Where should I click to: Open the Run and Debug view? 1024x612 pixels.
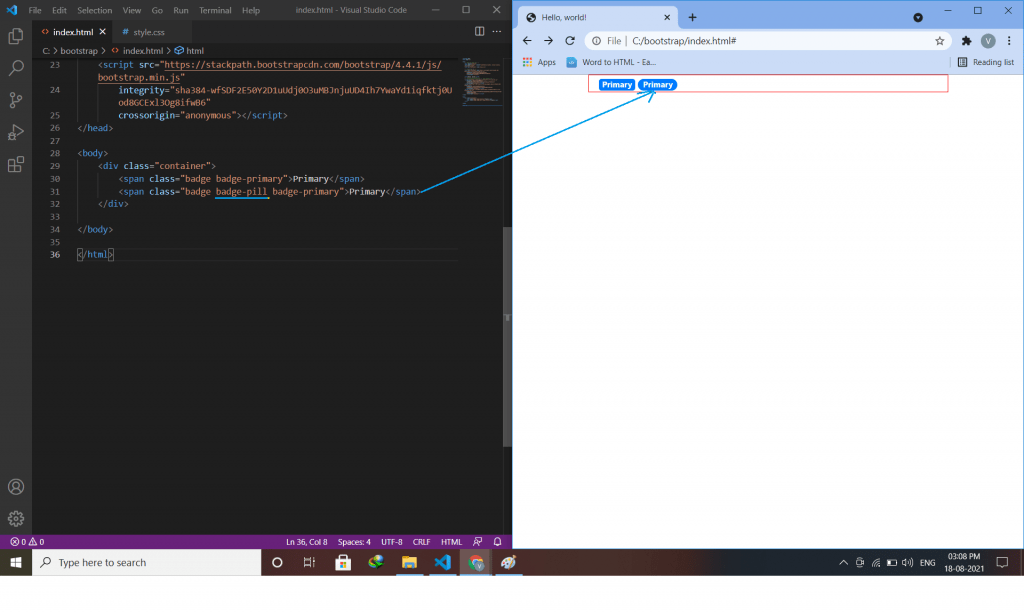click(x=16, y=132)
